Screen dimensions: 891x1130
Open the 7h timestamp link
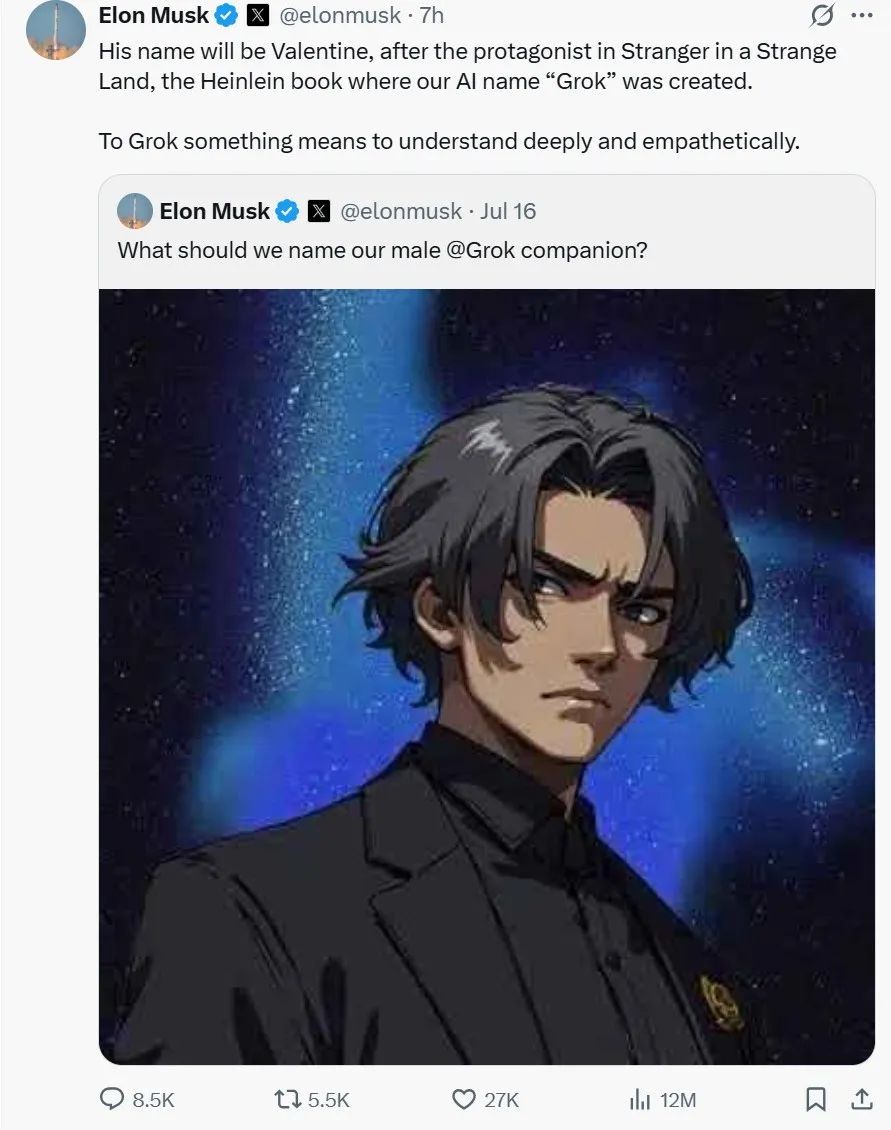pyautogui.click(x=432, y=15)
